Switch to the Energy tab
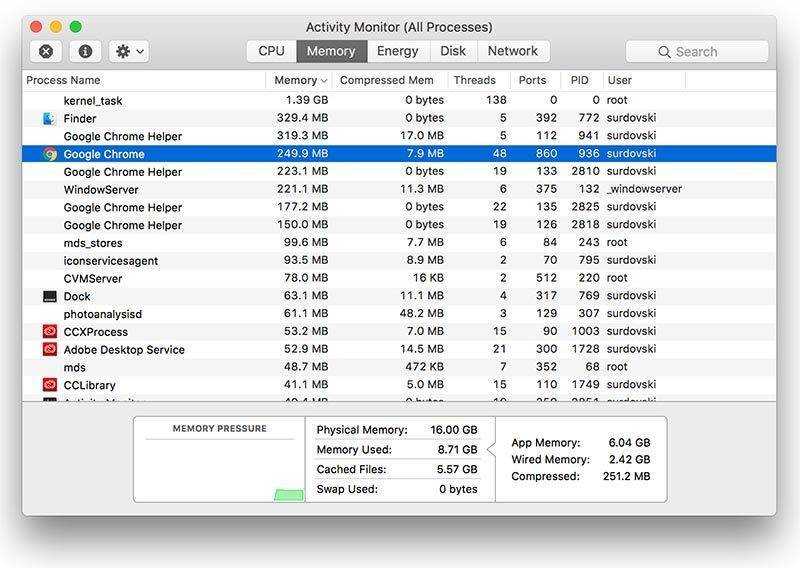 397,51
